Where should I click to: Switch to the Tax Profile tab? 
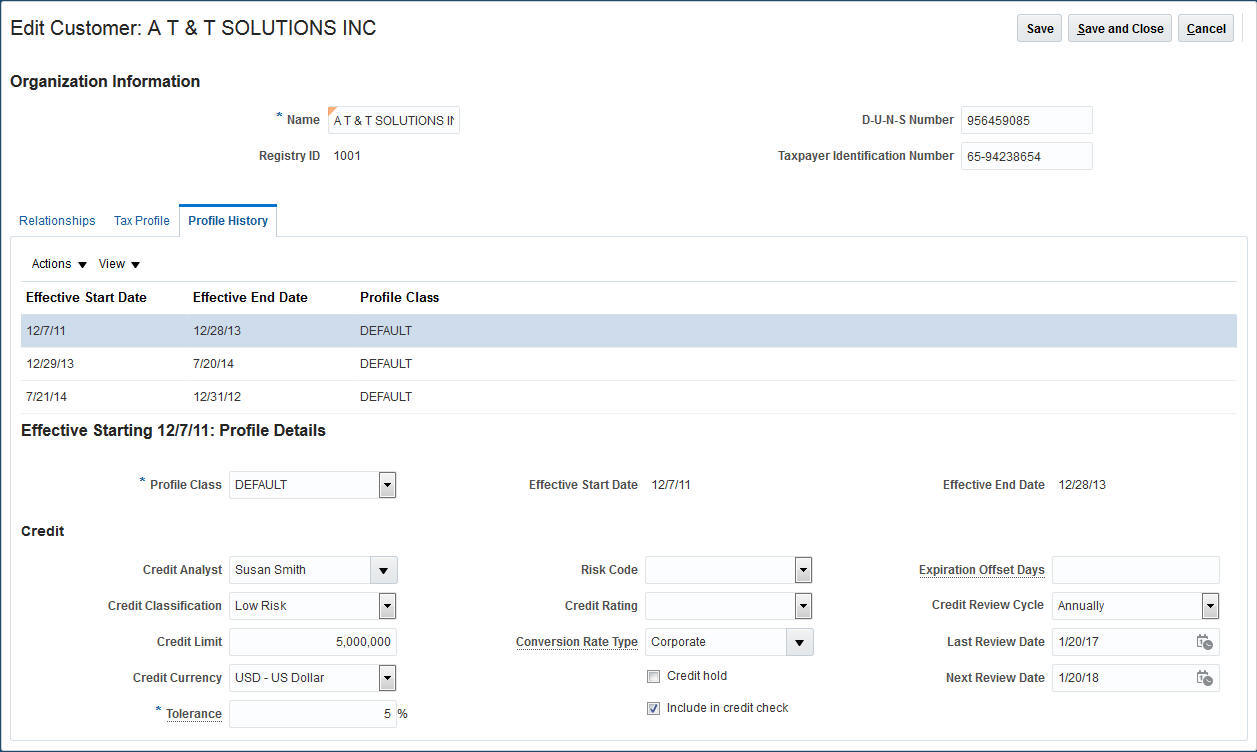point(142,221)
